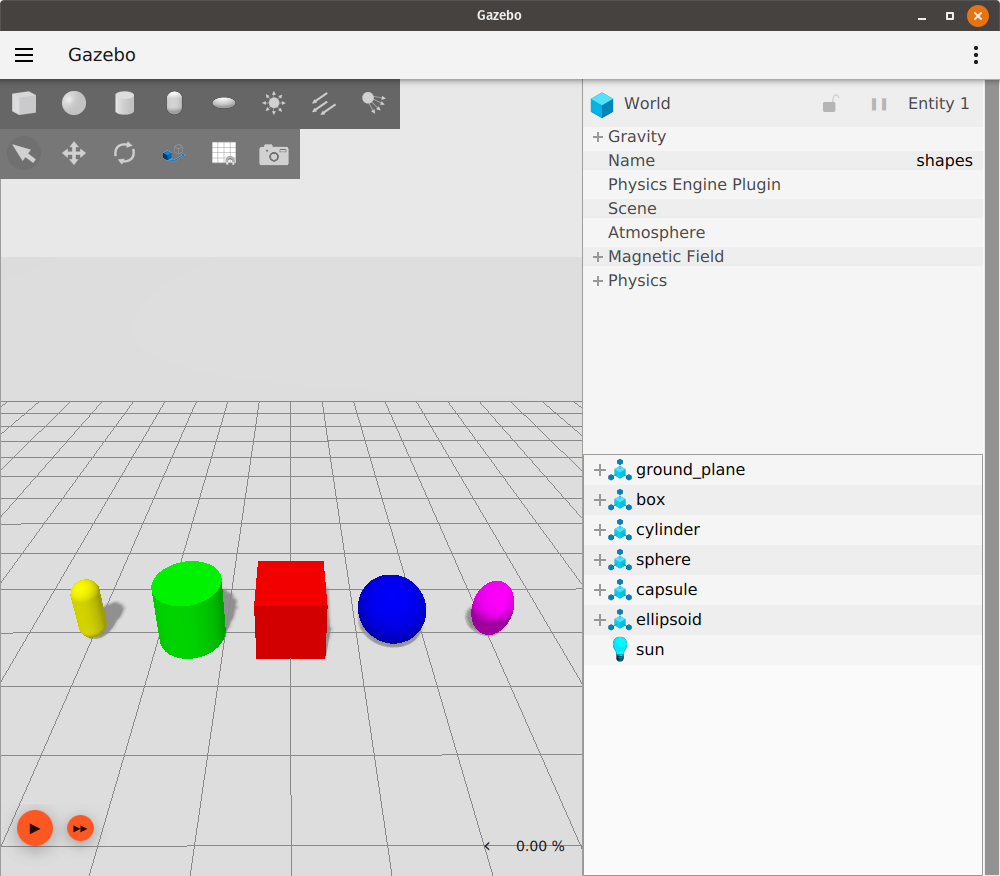This screenshot has height=876, width=1000.
Task: Close the Gazebo window
Action: (978, 16)
